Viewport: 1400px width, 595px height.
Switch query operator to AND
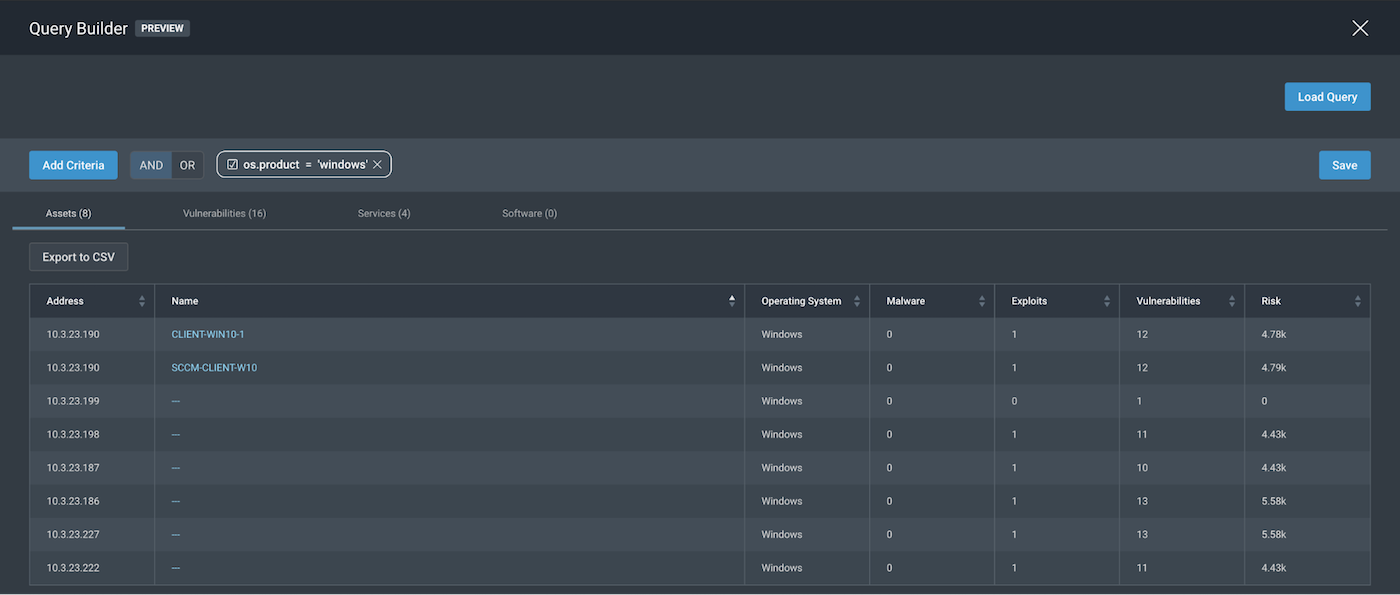point(151,165)
